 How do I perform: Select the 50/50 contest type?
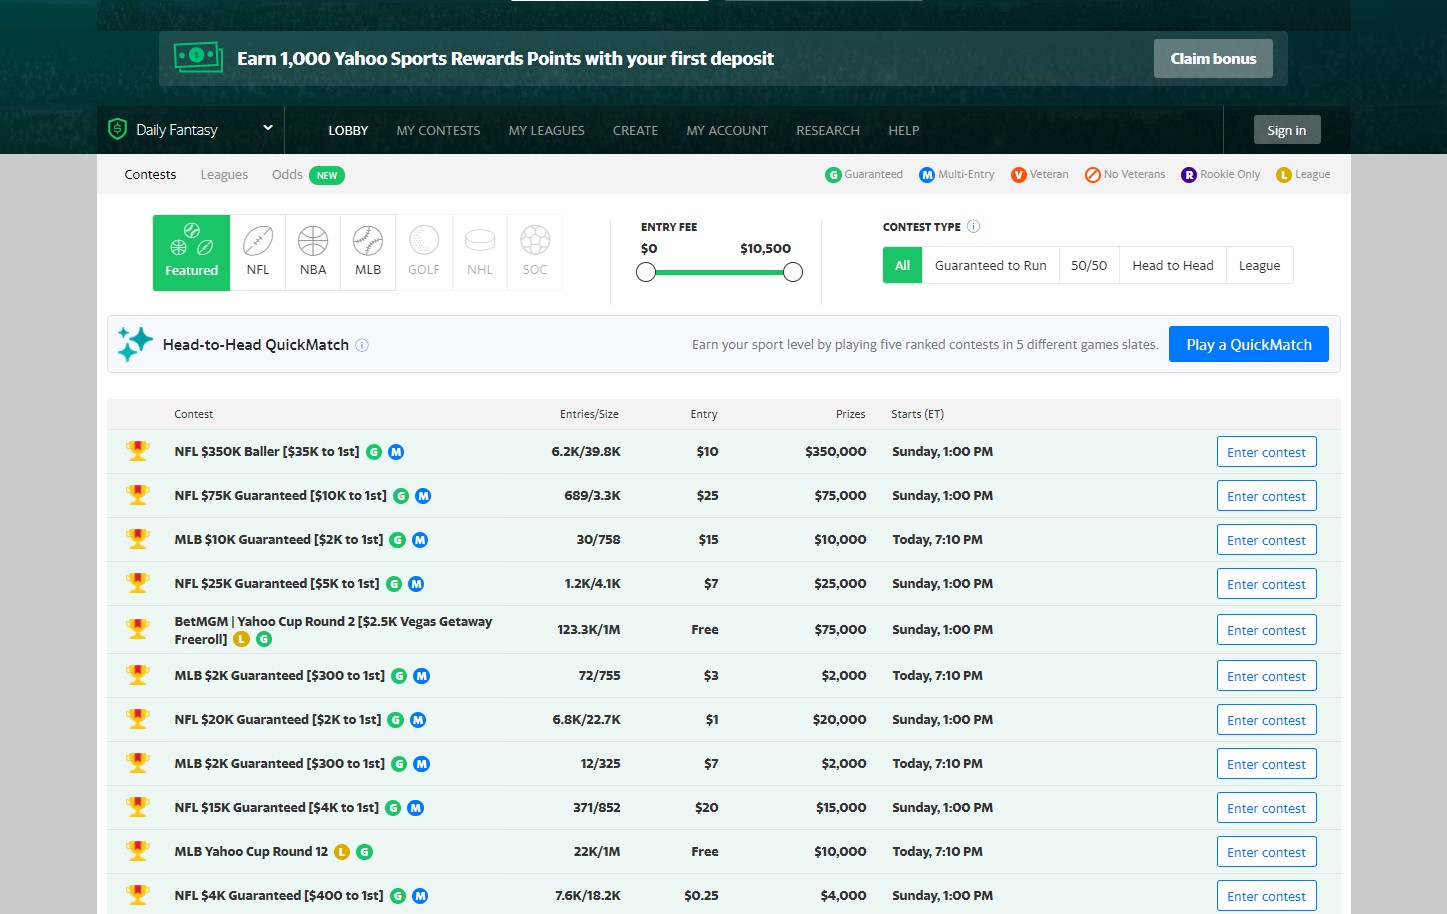point(1089,265)
